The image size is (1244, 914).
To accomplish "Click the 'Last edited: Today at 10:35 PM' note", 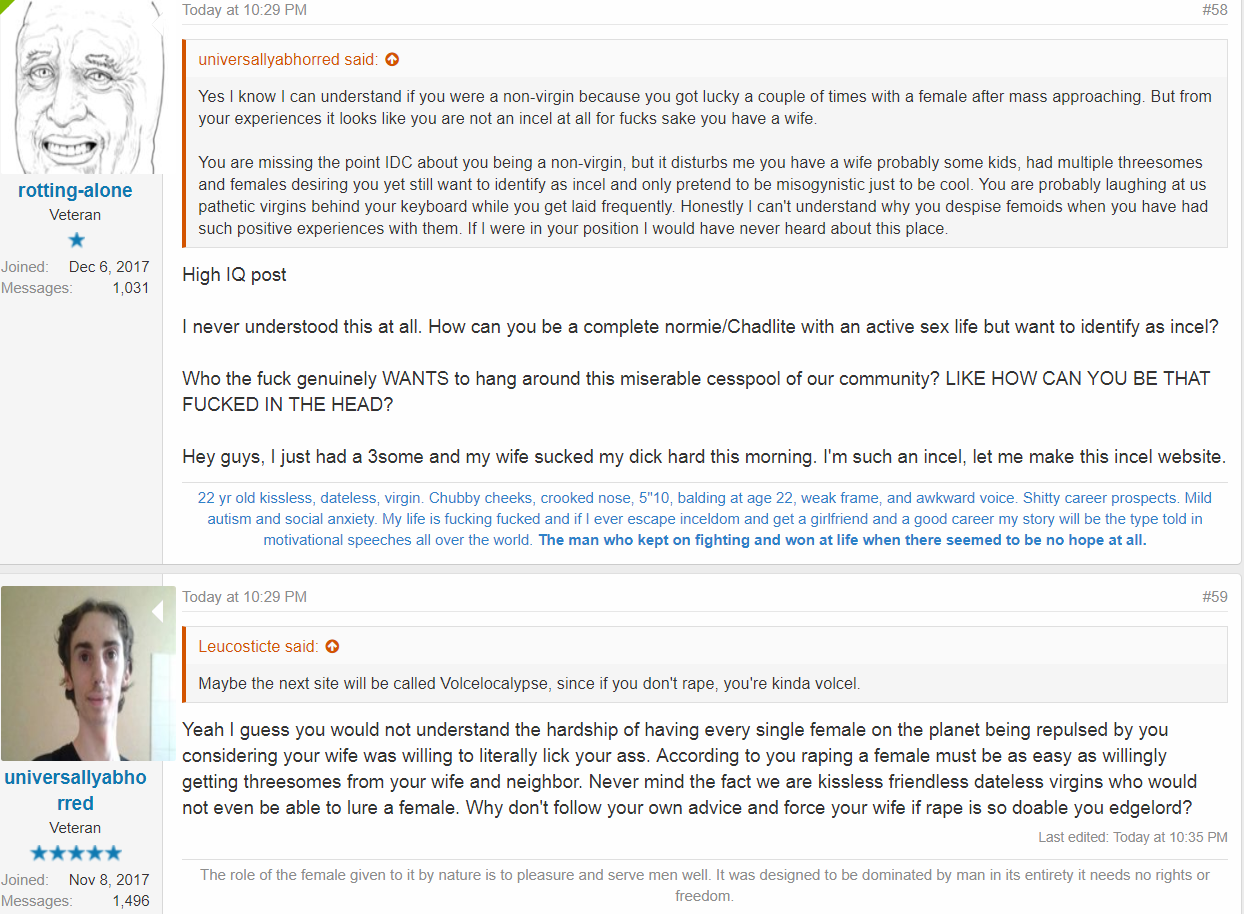I will 1132,837.
